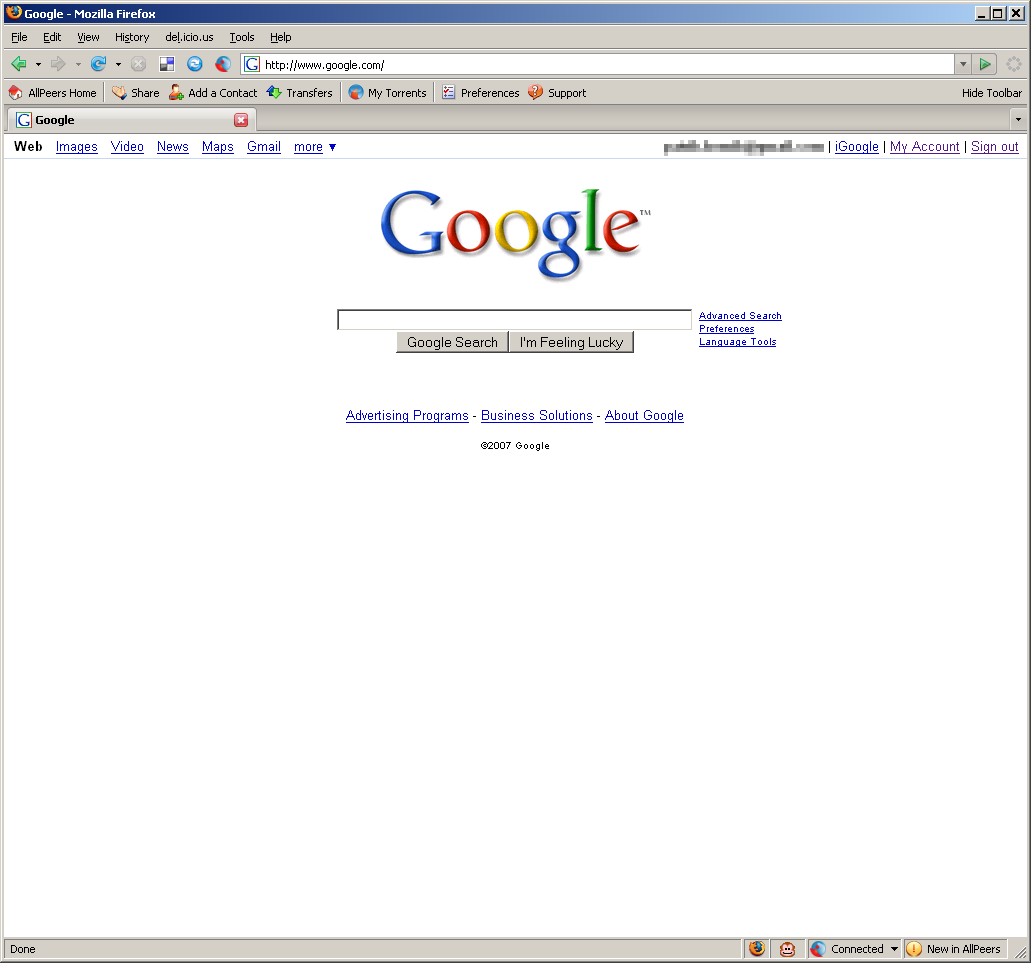Click the Google favicon in the address bar
The image size is (1031, 963).
pos(252,64)
